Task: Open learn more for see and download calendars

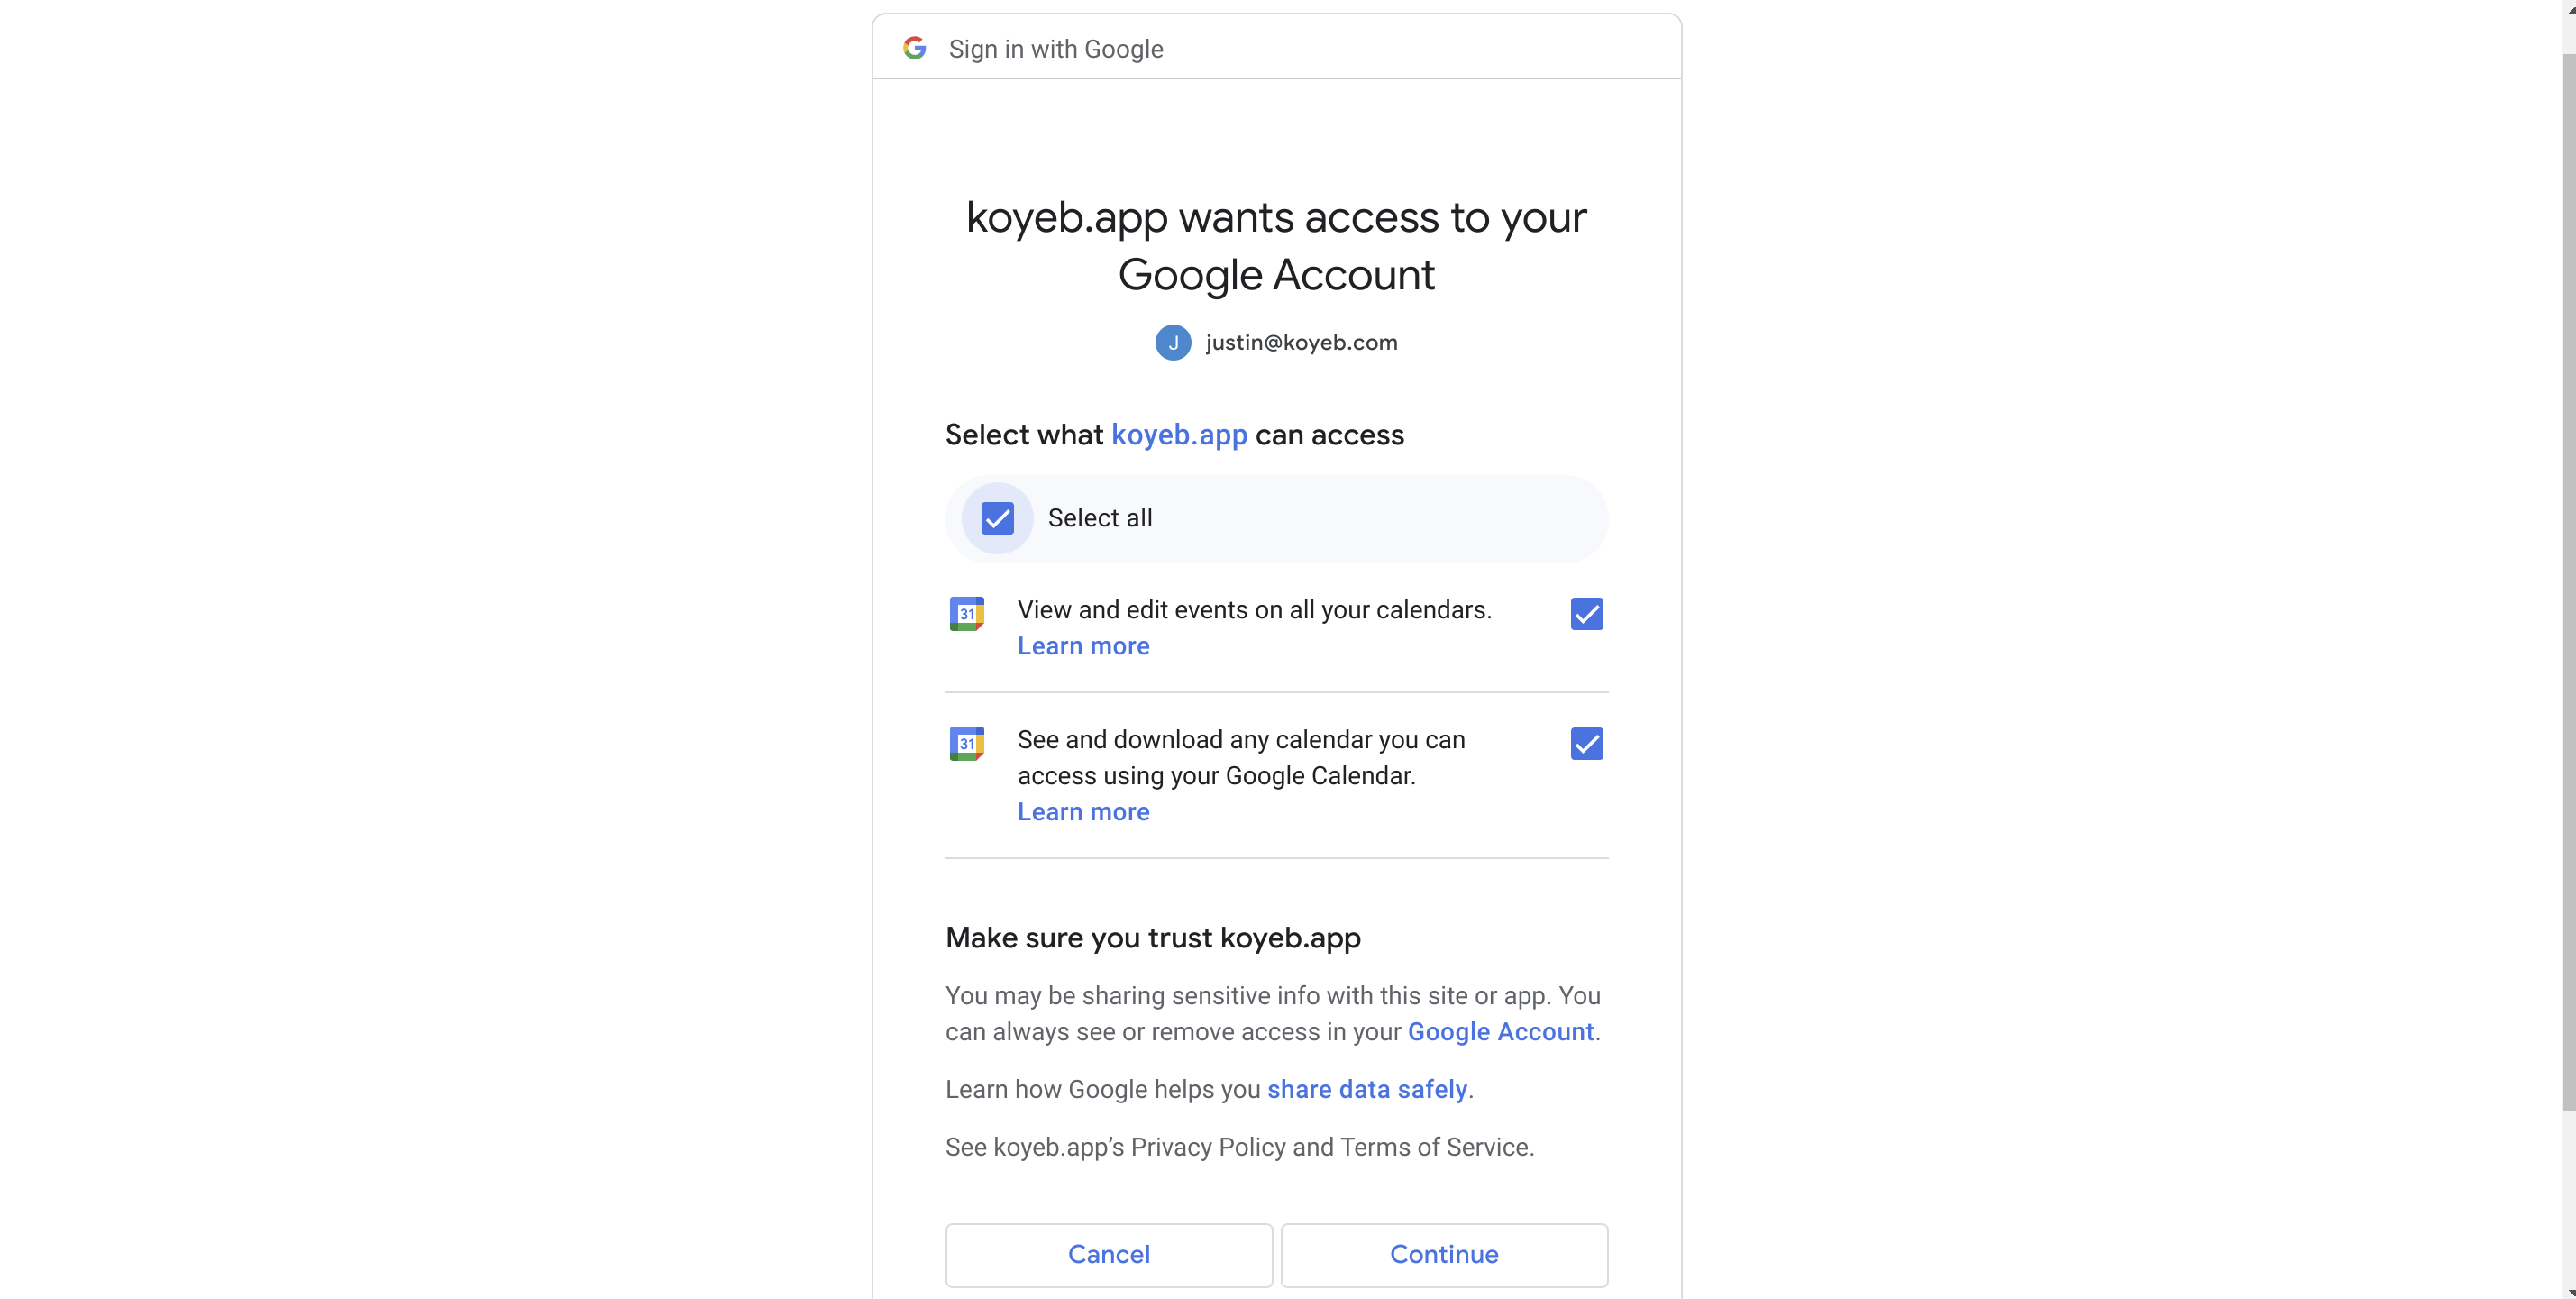Action: click(x=1083, y=812)
